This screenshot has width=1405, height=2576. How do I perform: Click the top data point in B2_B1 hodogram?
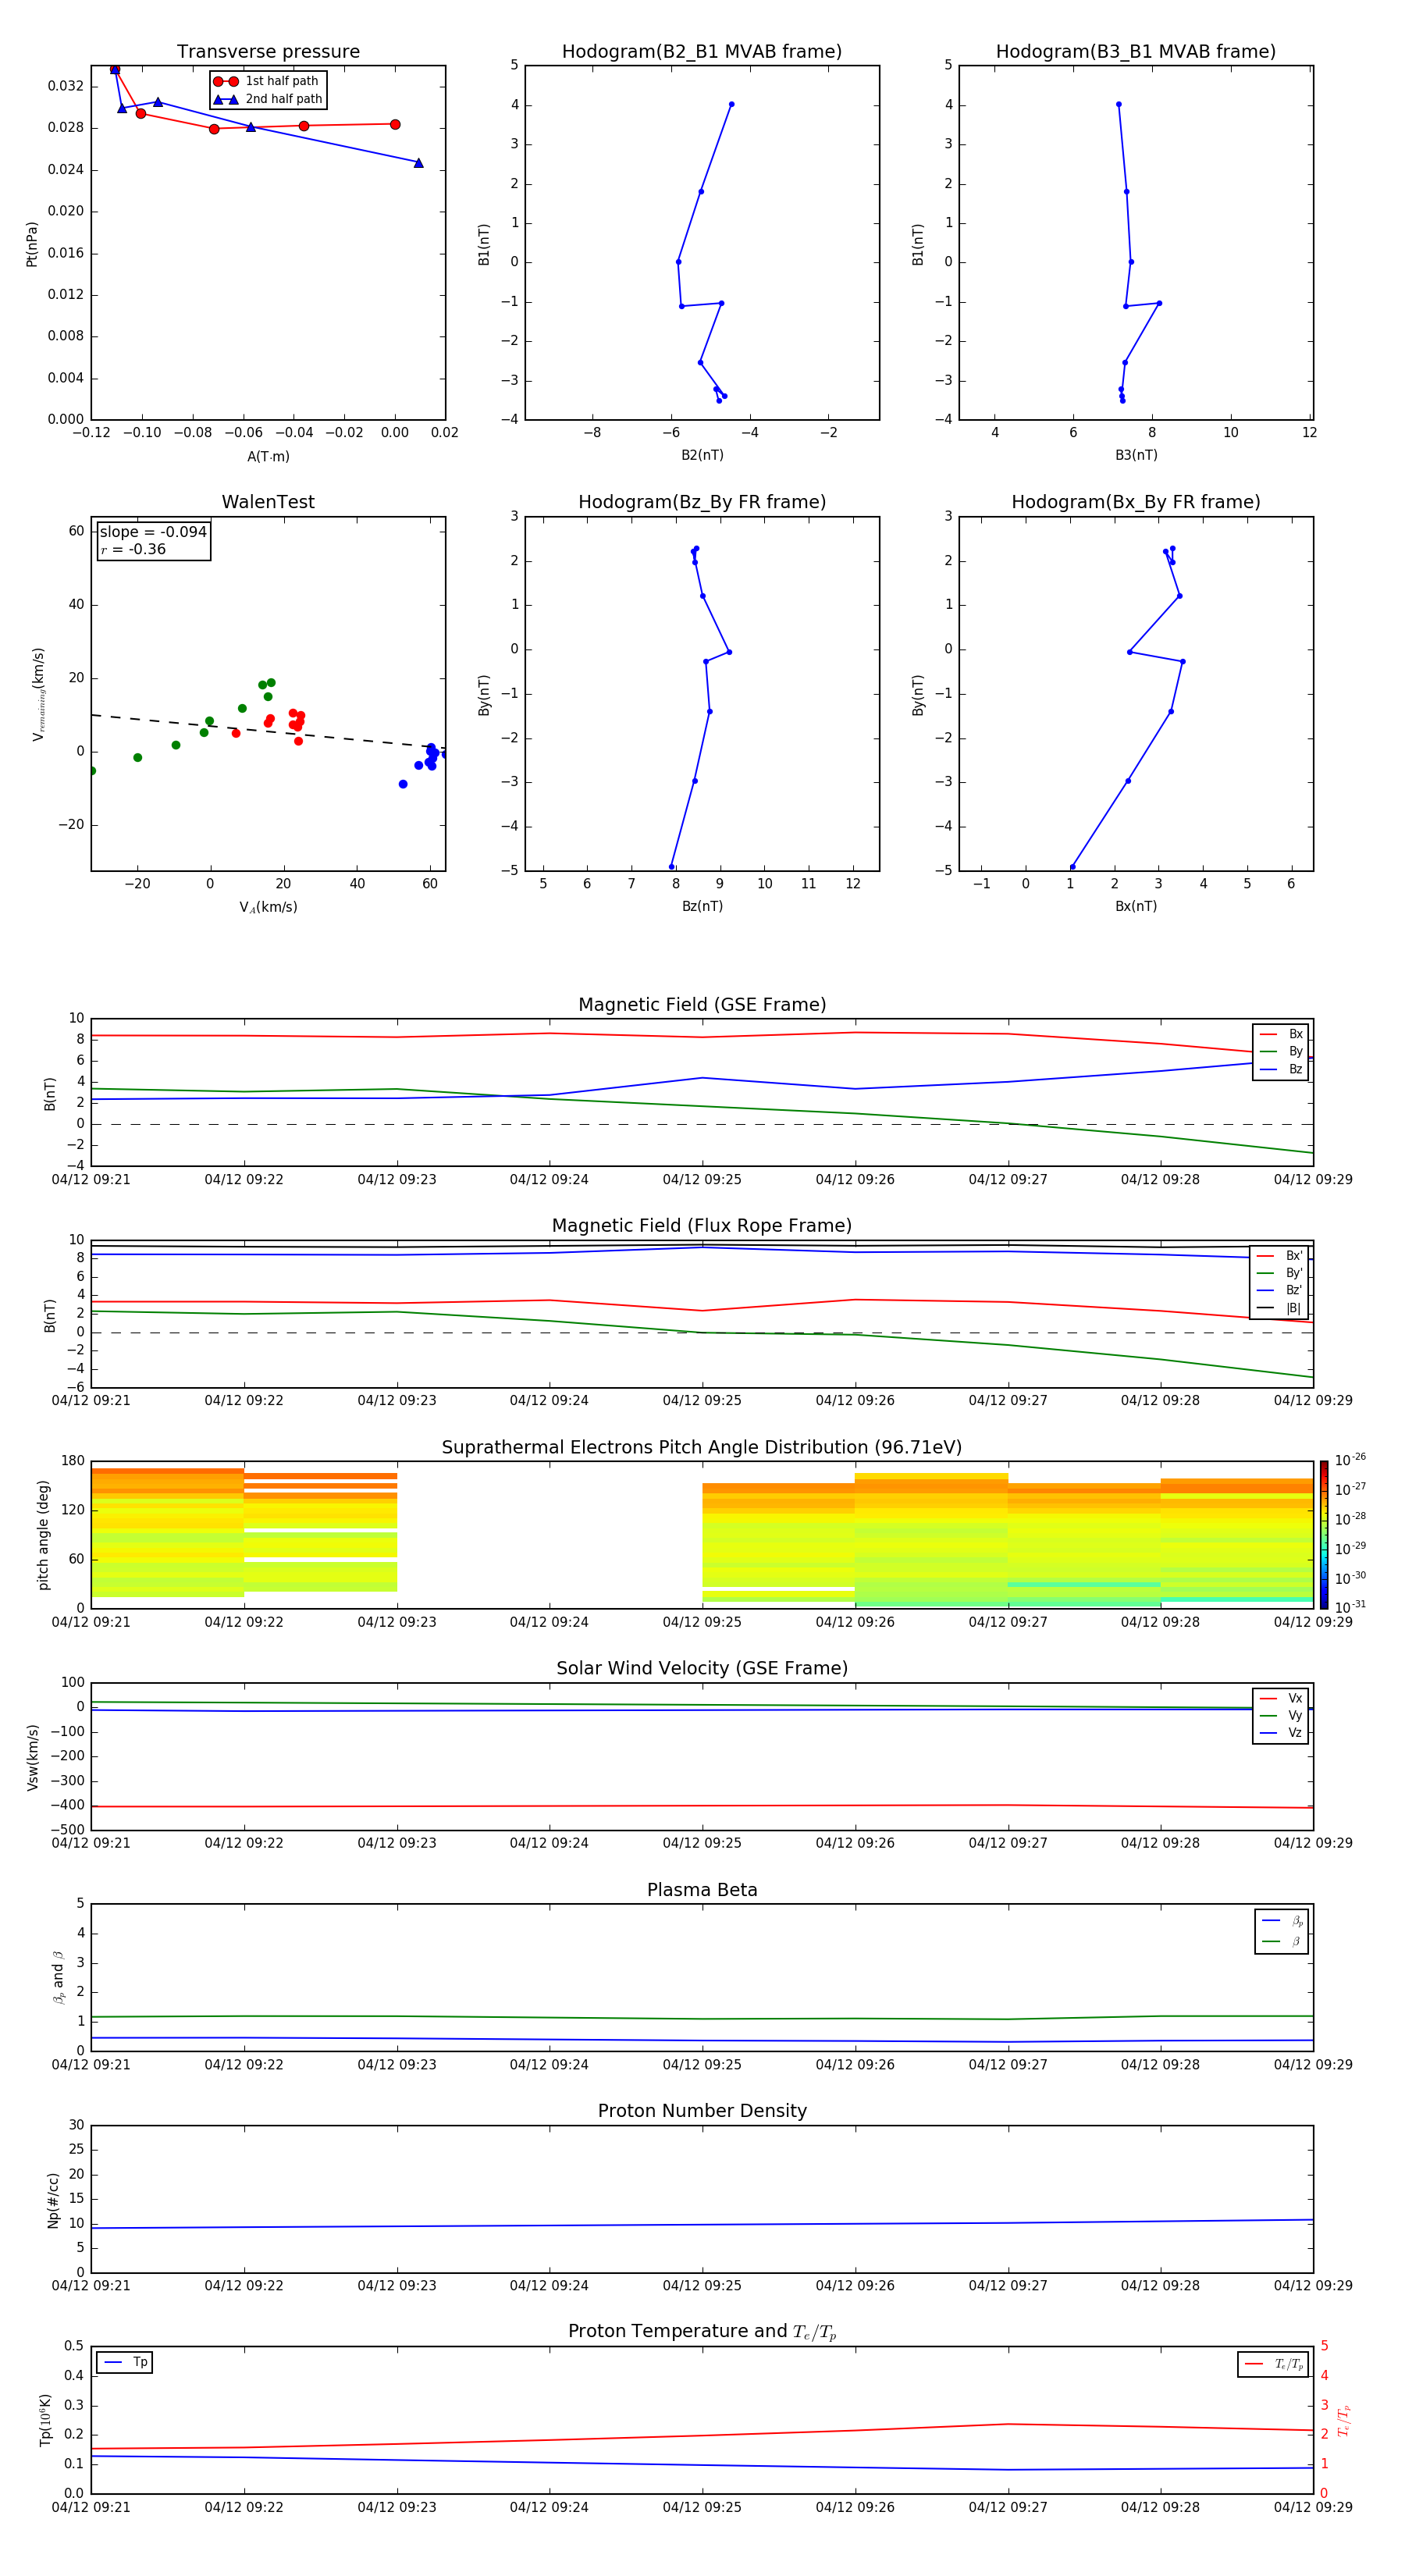731,104
